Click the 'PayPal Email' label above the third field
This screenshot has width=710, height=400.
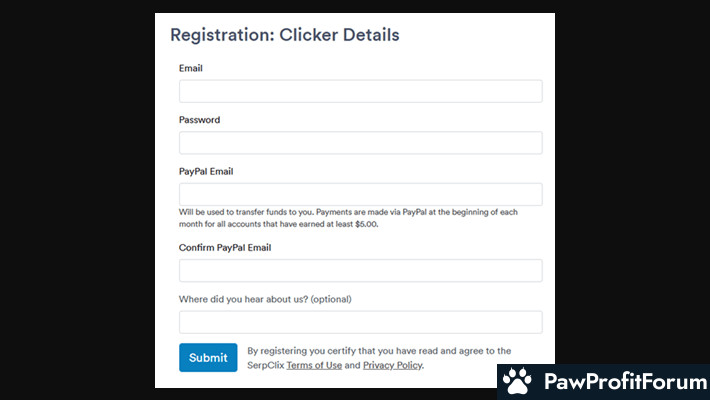206,171
